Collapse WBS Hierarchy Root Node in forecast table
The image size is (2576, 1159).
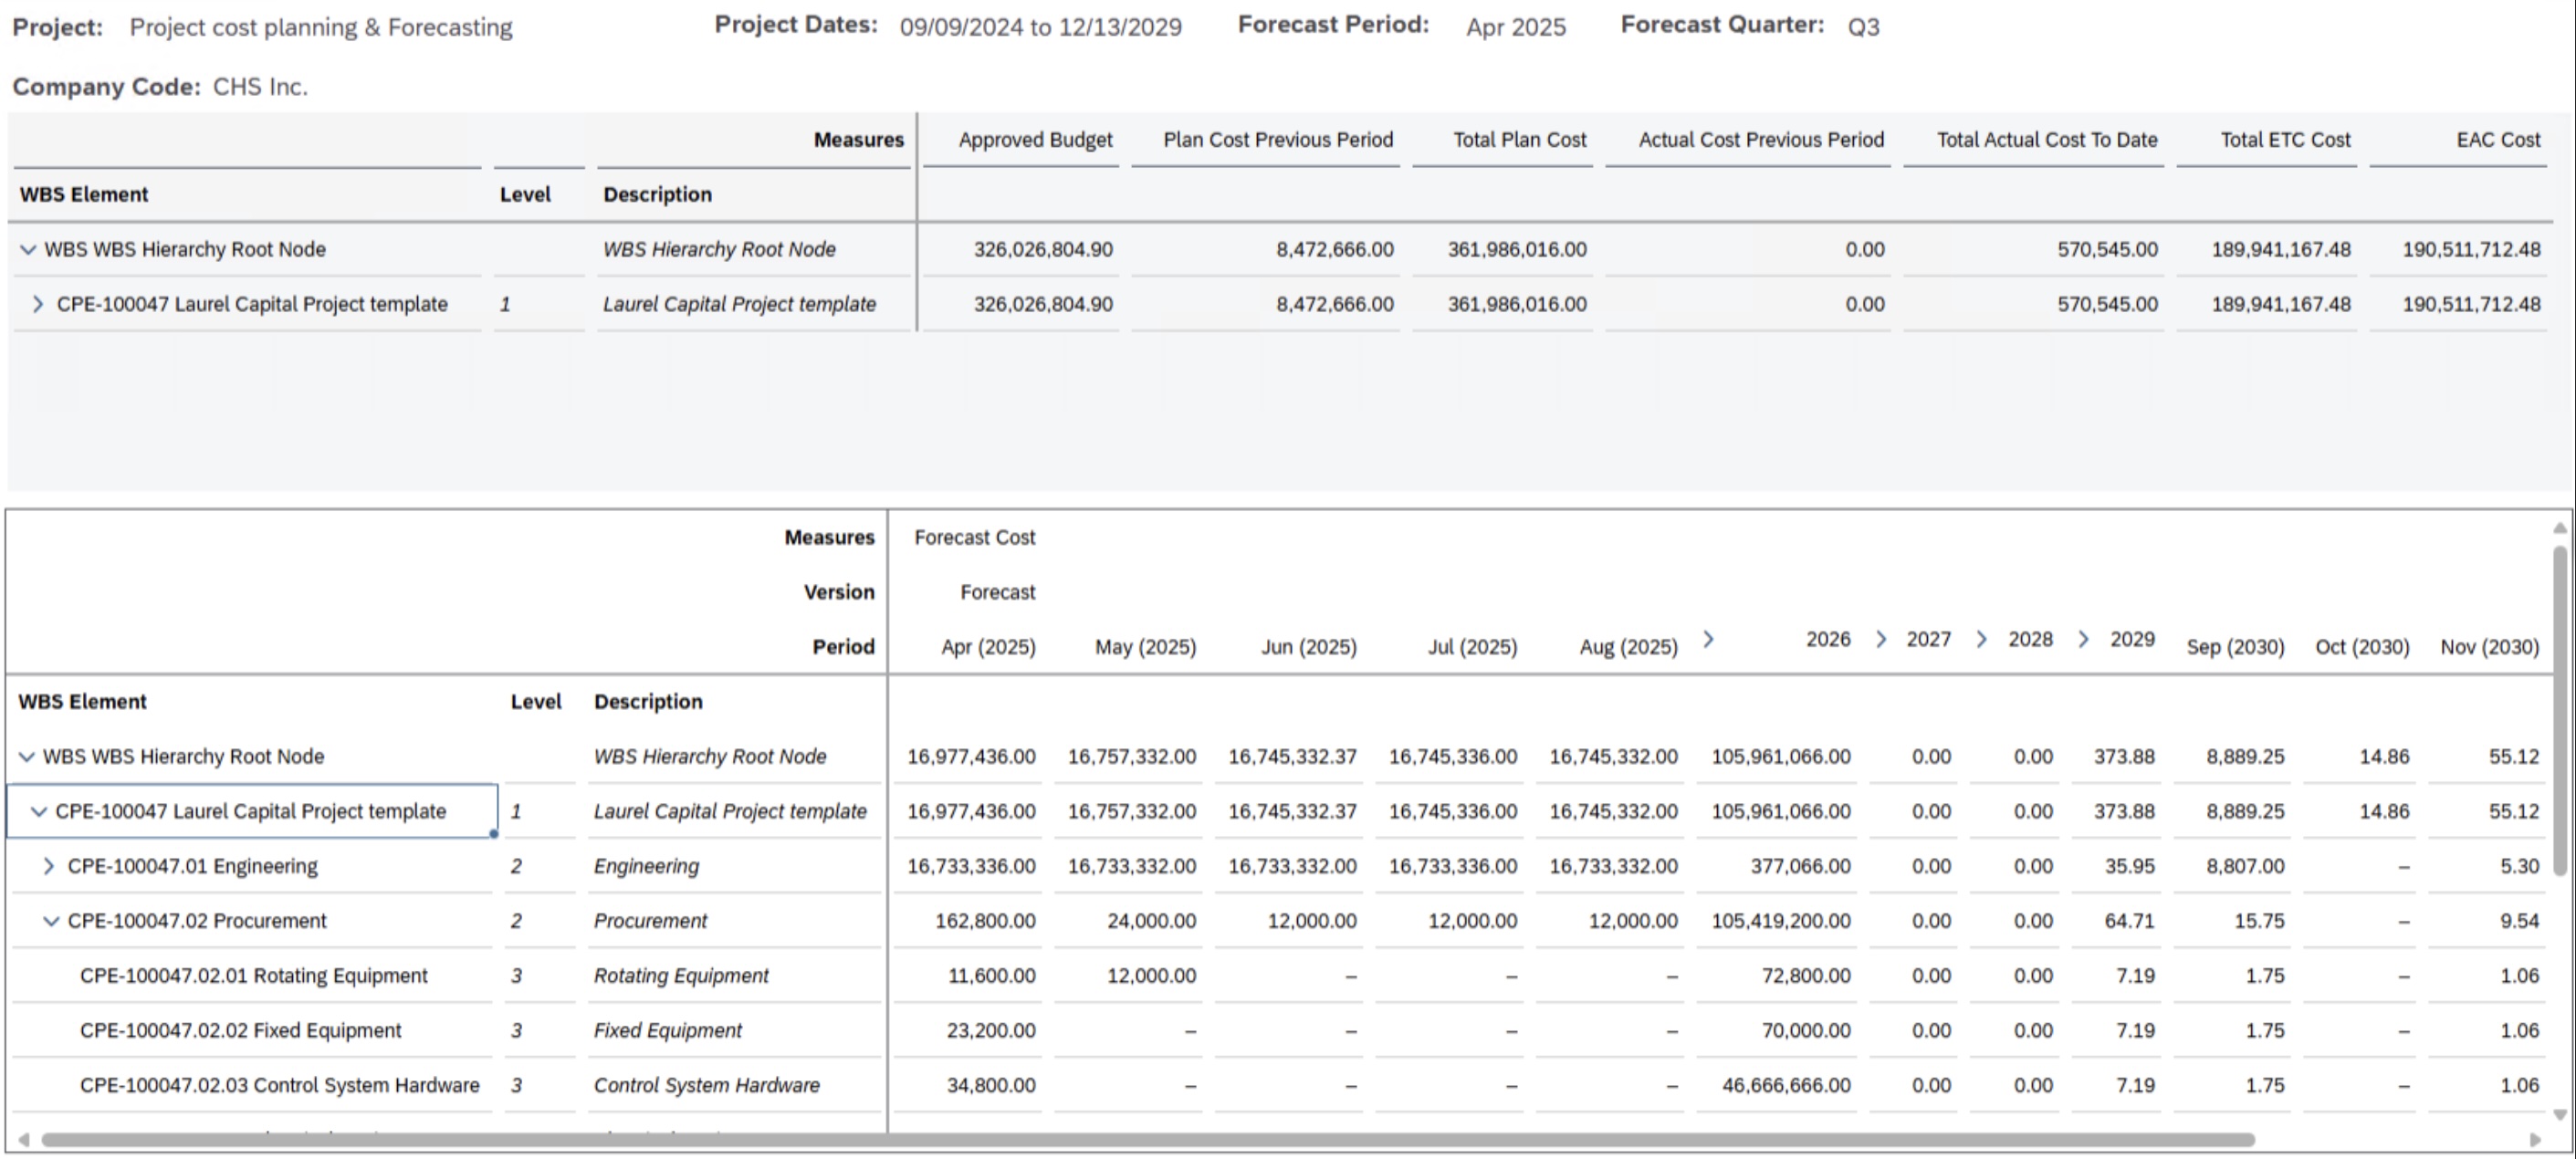pyautogui.click(x=27, y=757)
